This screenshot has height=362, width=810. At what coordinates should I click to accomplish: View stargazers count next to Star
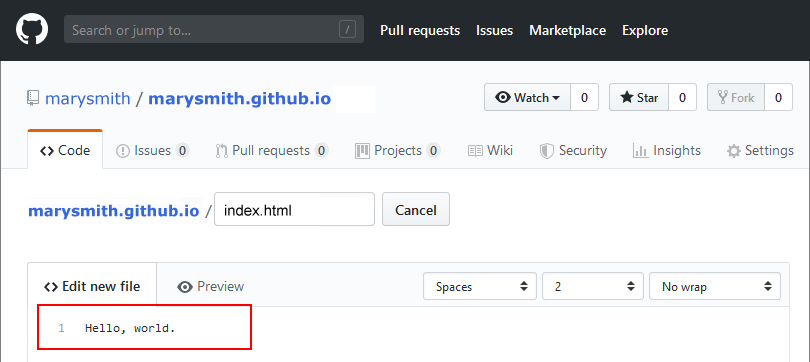click(682, 97)
